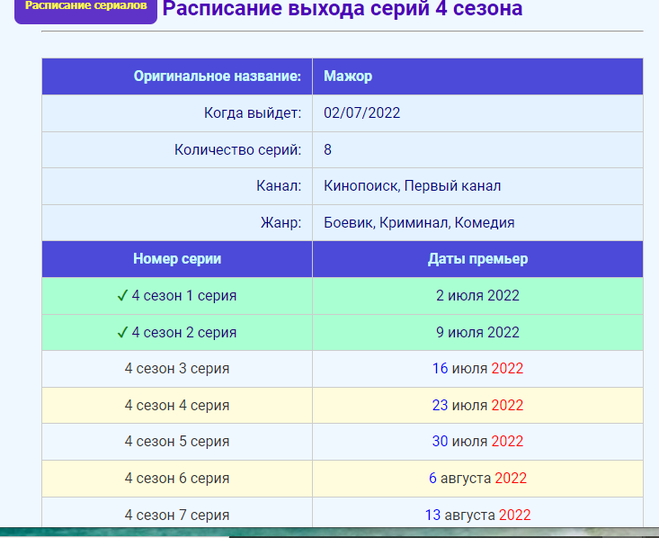Click the premiere date 16 июля 2022
659x538 pixels.
477,369
